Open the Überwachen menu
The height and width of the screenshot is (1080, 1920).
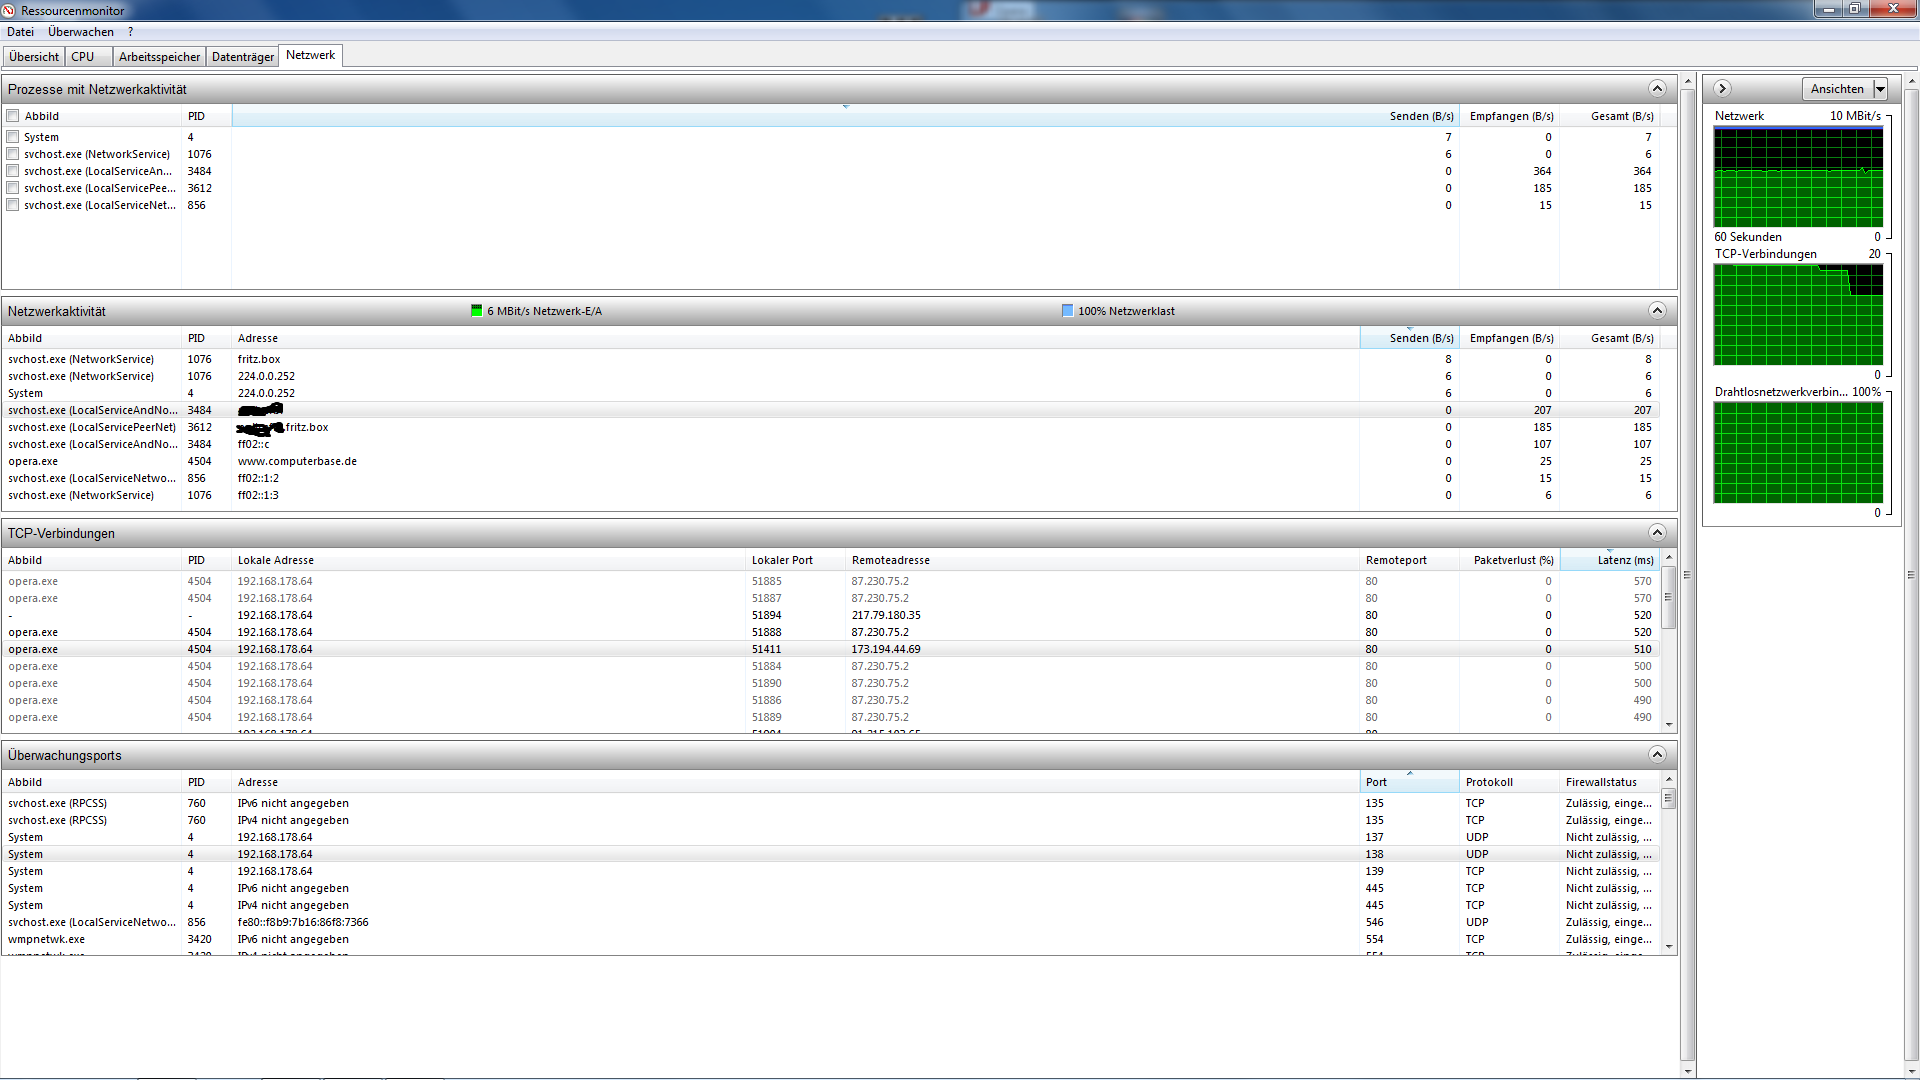point(80,32)
